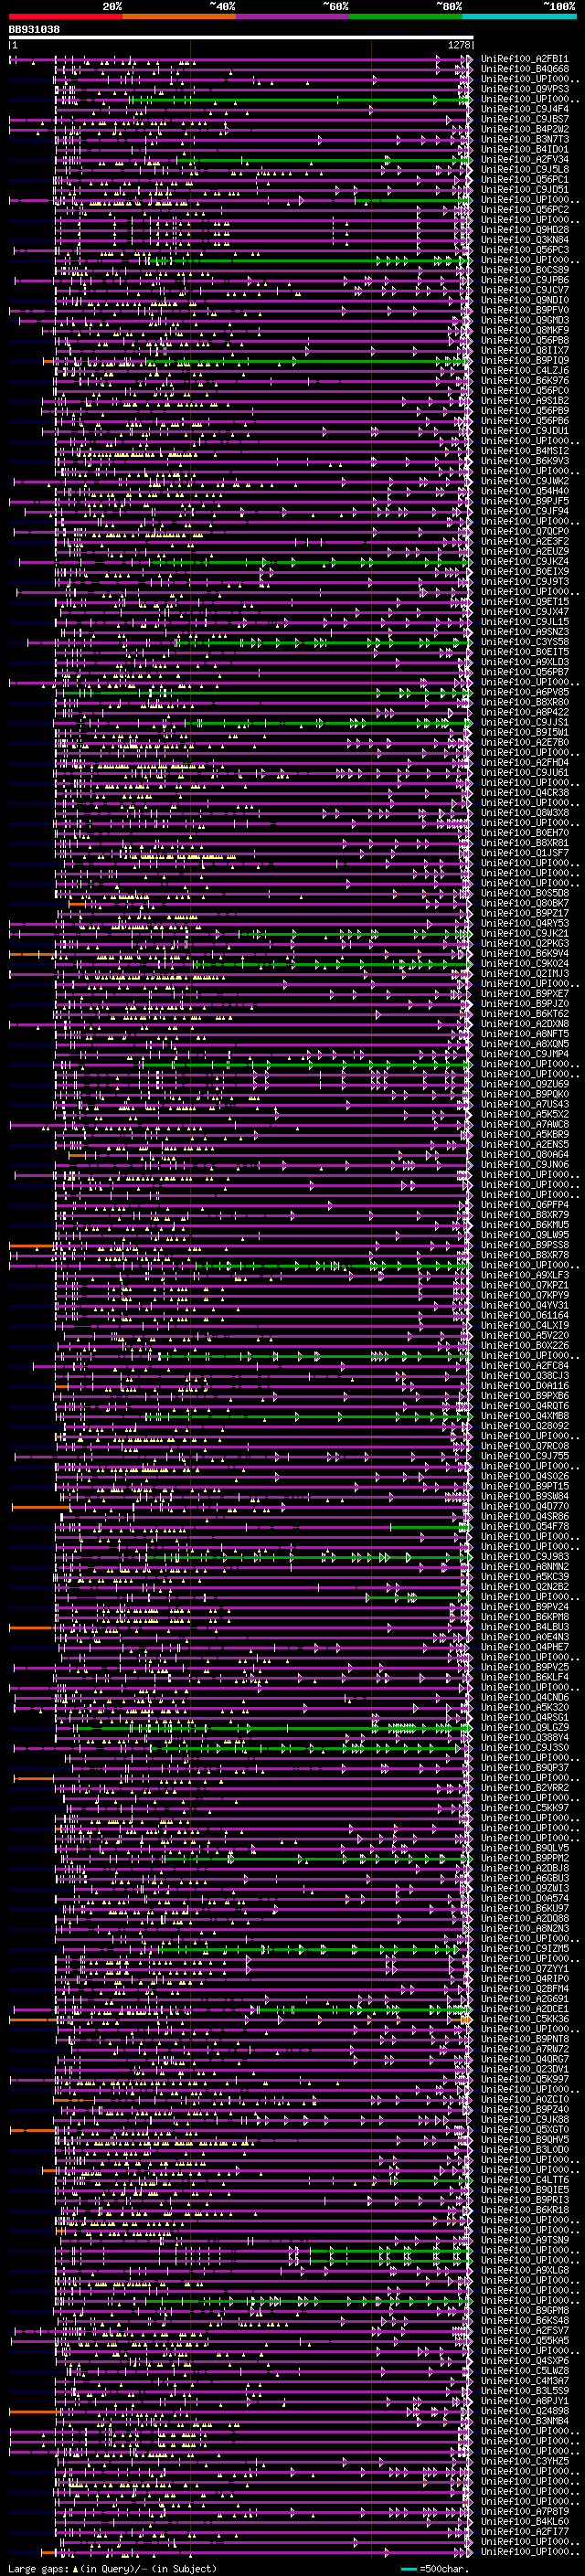Open hit UniRef100_Q9LW95

click(x=525, y=1236)
